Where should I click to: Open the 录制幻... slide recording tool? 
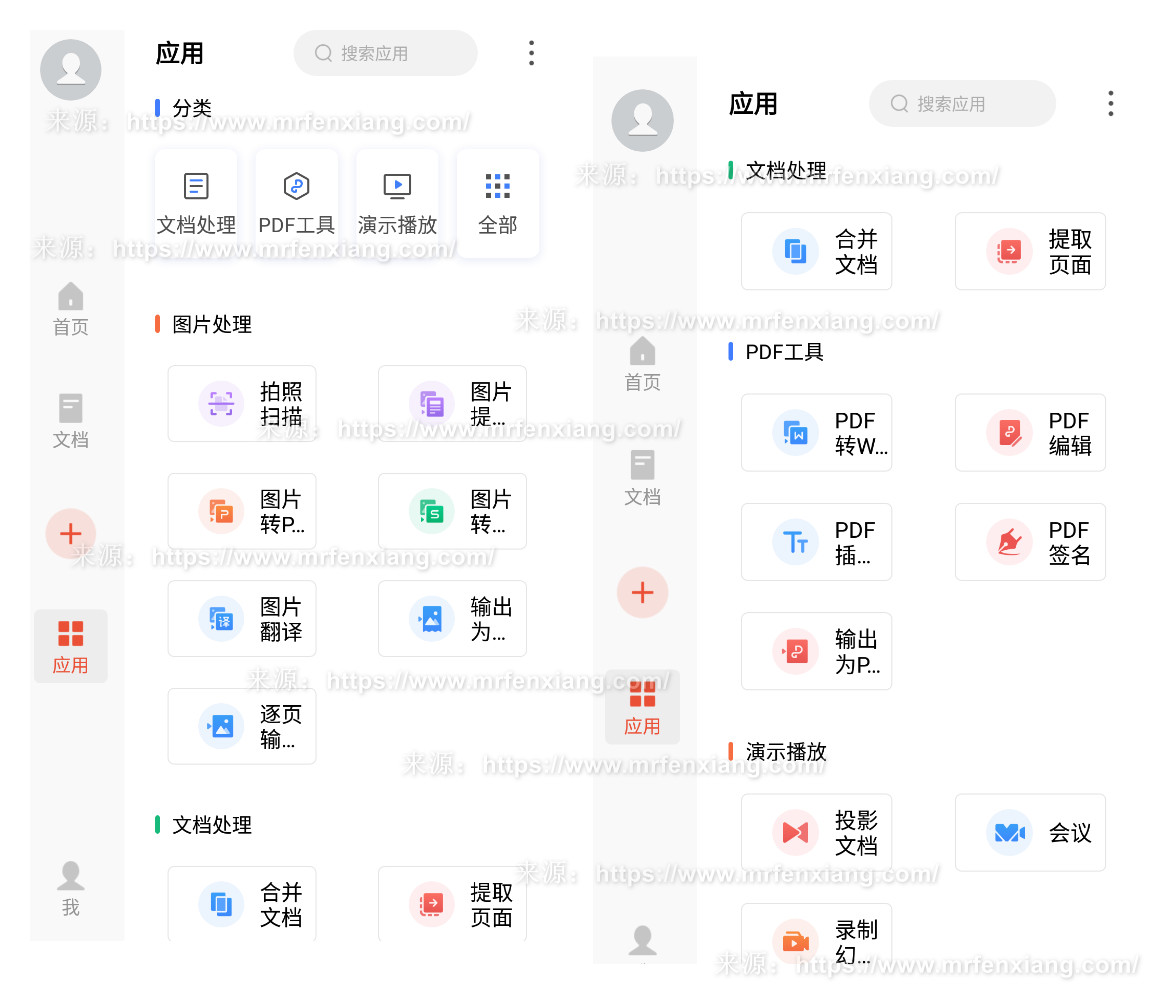click(x=816, y=938)
